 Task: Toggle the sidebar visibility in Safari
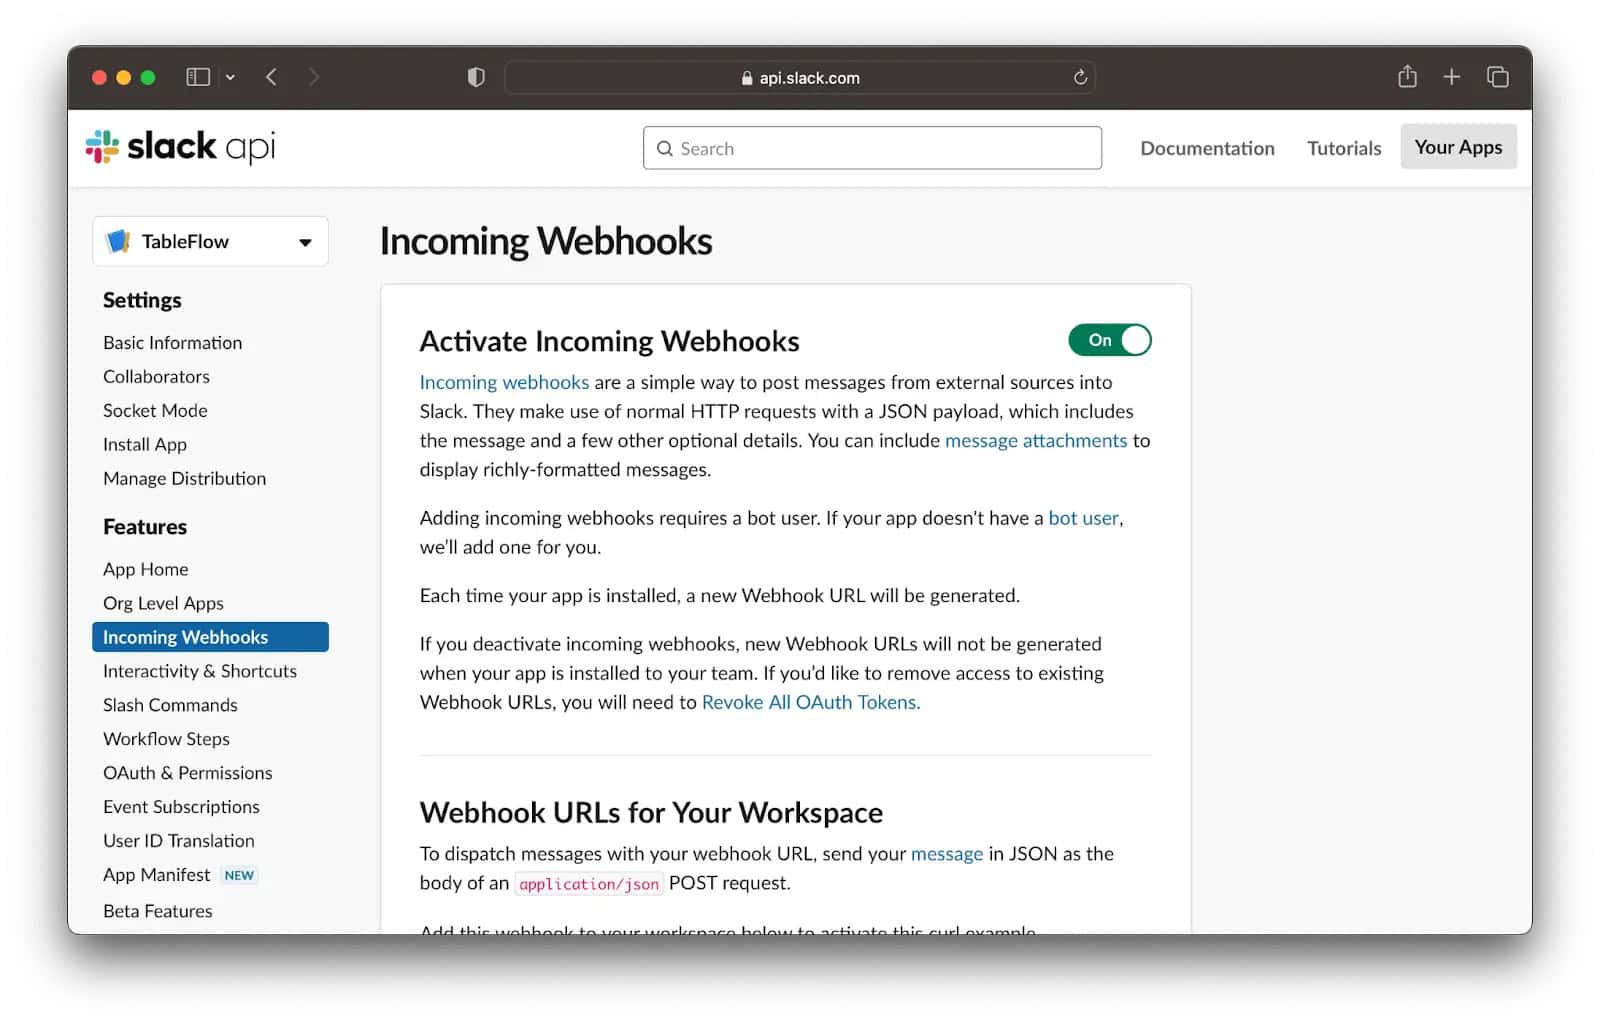pyautogui.click(x=197, y=76)
